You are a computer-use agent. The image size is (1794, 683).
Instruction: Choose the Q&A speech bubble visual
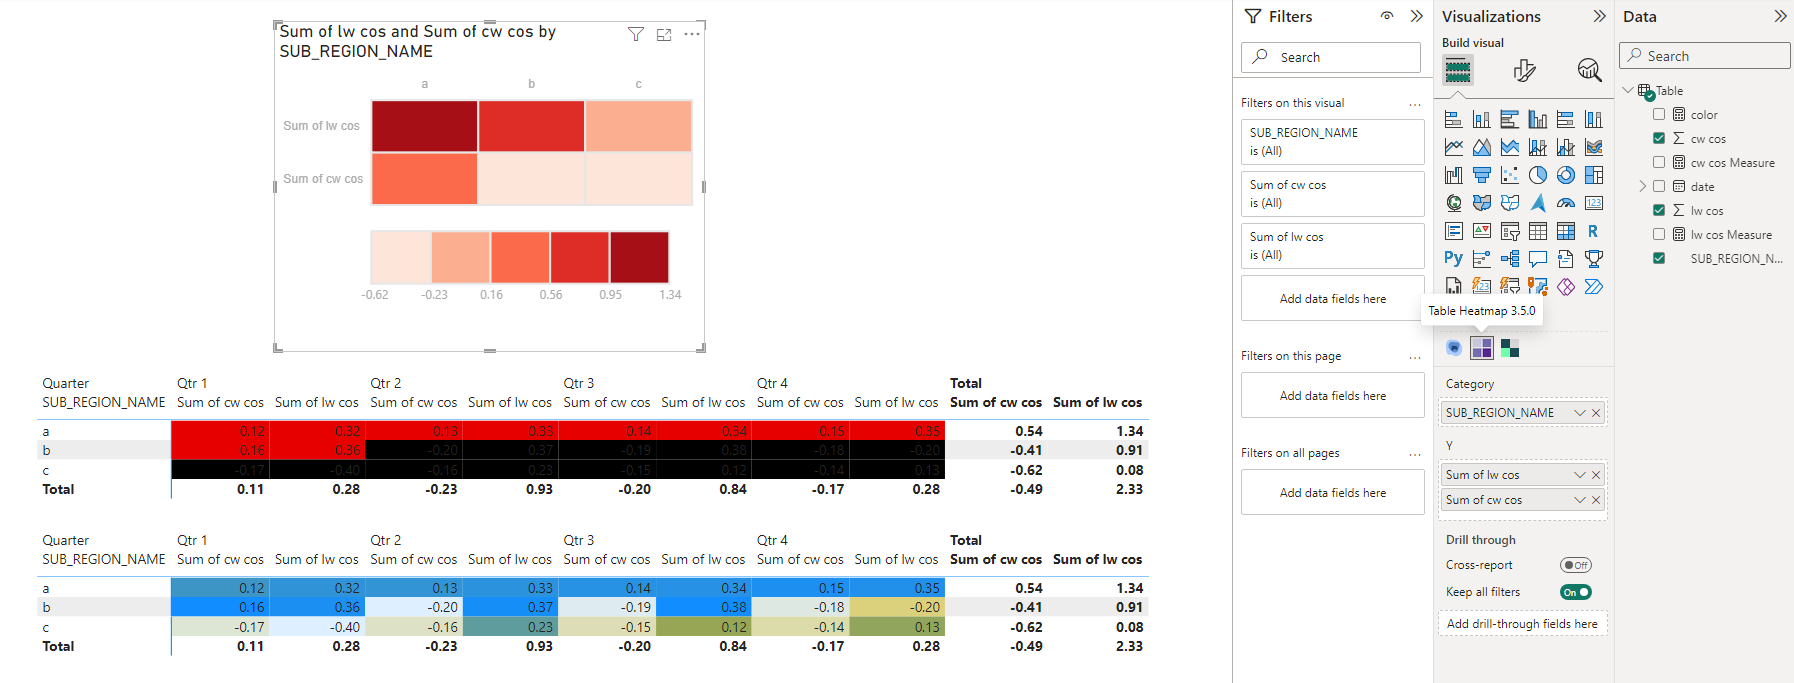click(1538, 258)
